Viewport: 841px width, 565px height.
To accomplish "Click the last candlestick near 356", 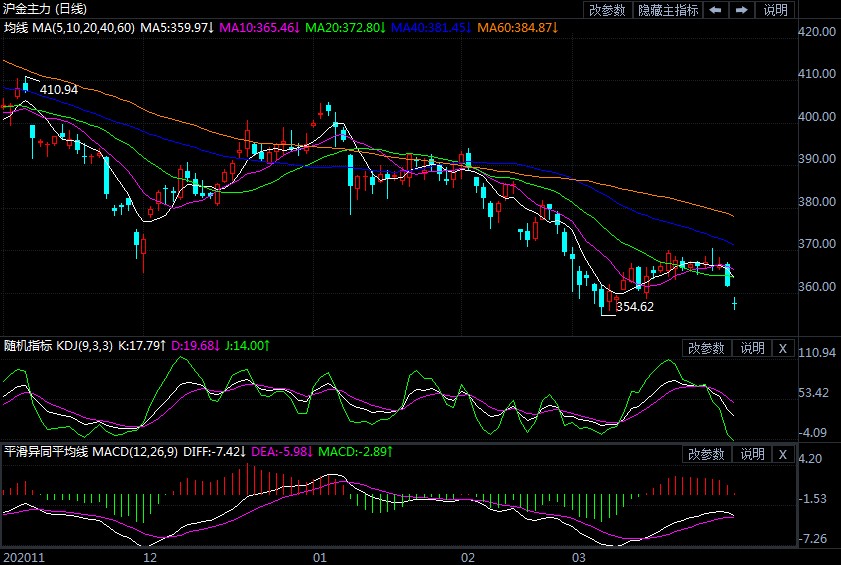I will 734,304.
